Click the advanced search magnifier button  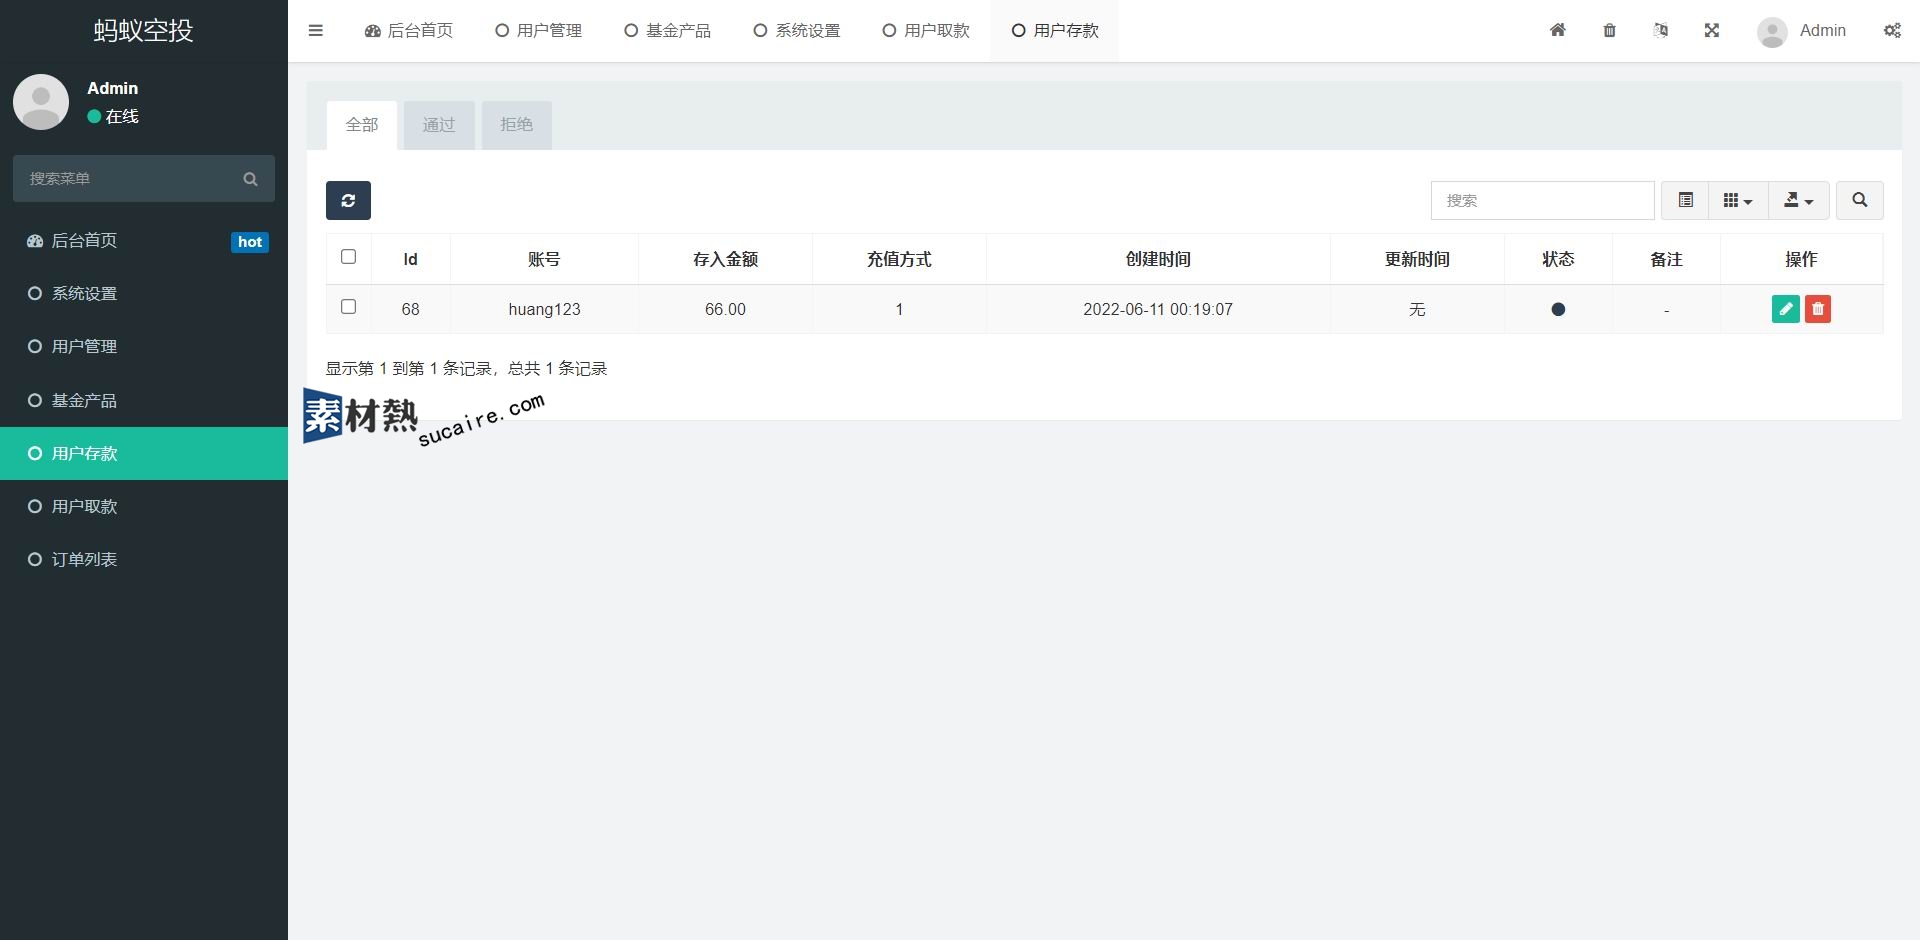click(1859, 200)
